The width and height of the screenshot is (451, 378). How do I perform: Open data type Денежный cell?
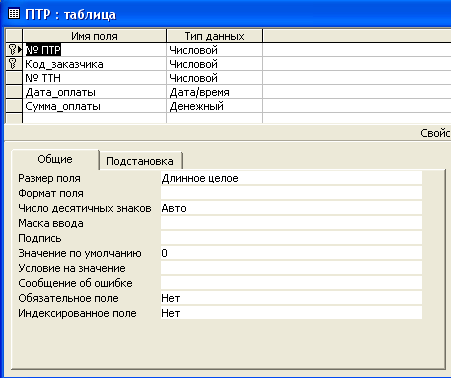point(214,106)
